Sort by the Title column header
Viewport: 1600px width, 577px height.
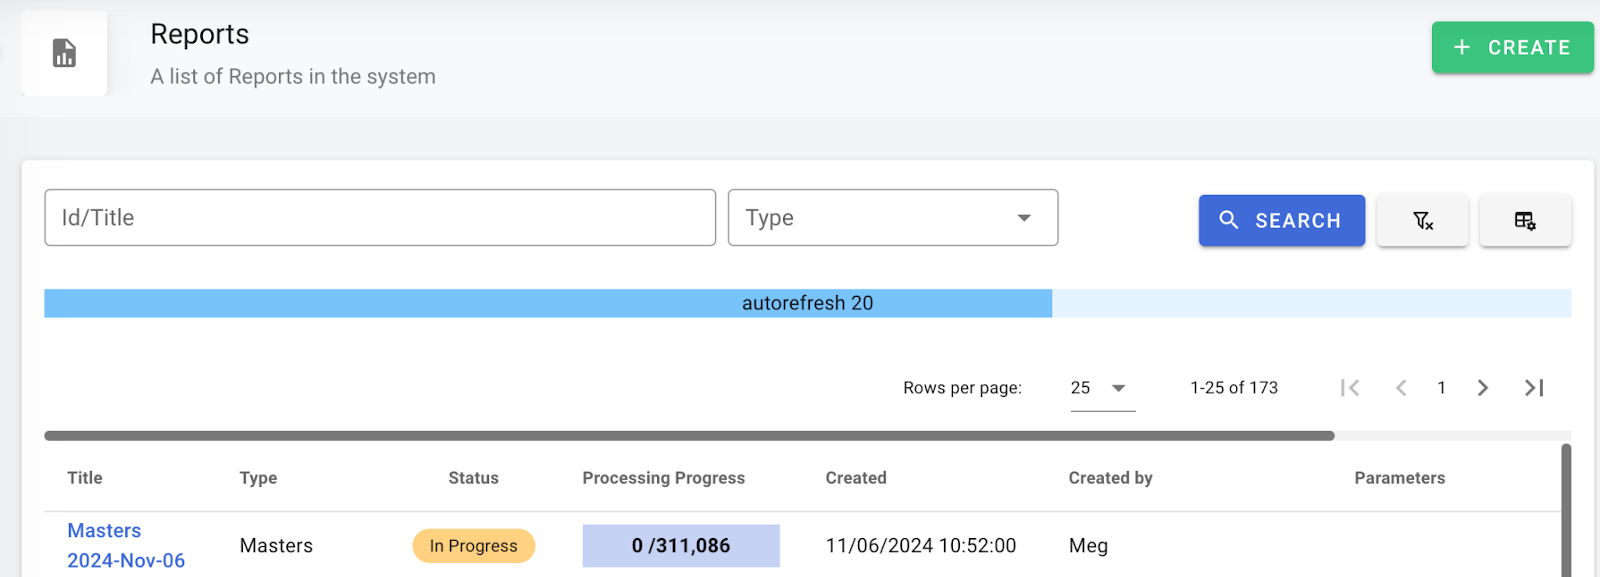point(85,478)
